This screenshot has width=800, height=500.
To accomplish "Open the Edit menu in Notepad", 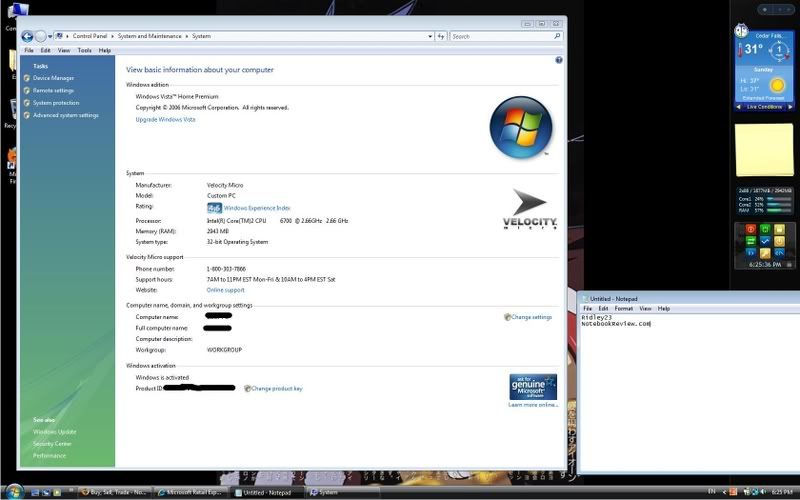I will (x=603, y=309).
